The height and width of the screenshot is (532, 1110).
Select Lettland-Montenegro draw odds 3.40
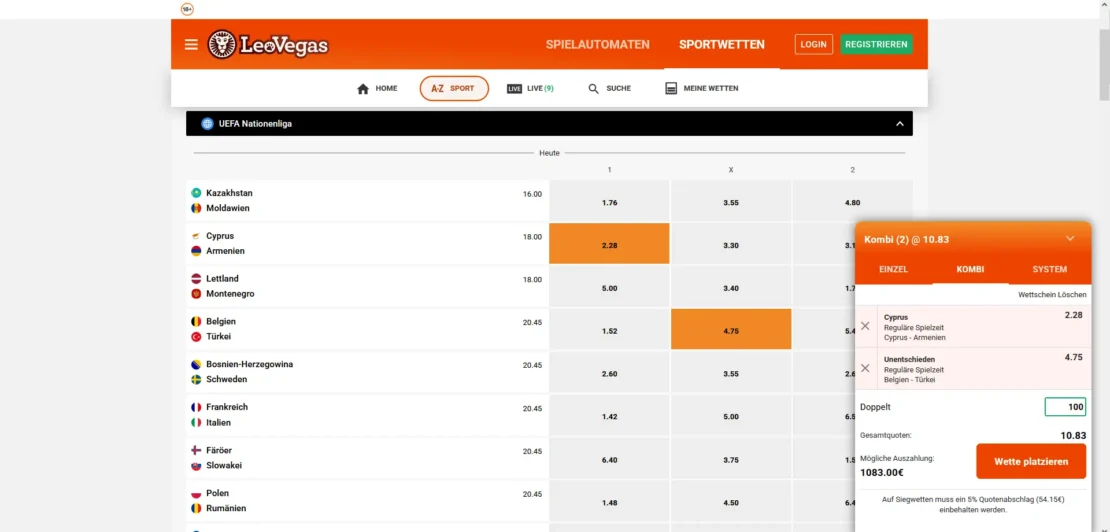[x=731, y=287]
